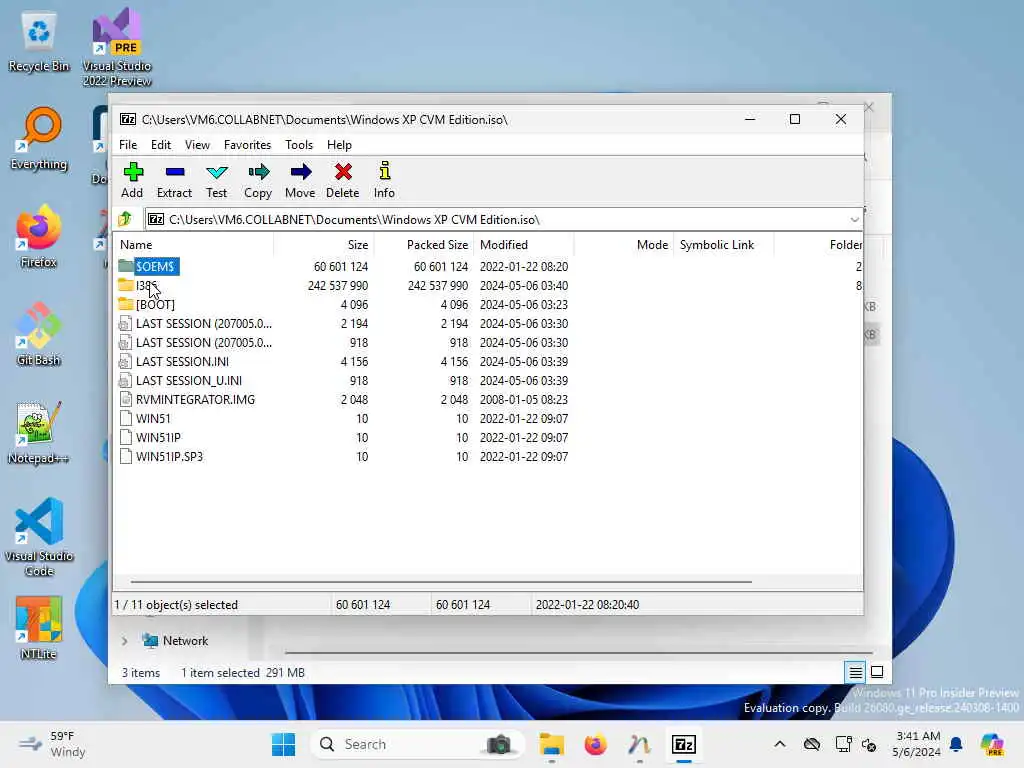This screenshot has width=1024, height=768.
Task: Click the Add toolbar icon in 7-Zip
Action: [x=133, y=180]
